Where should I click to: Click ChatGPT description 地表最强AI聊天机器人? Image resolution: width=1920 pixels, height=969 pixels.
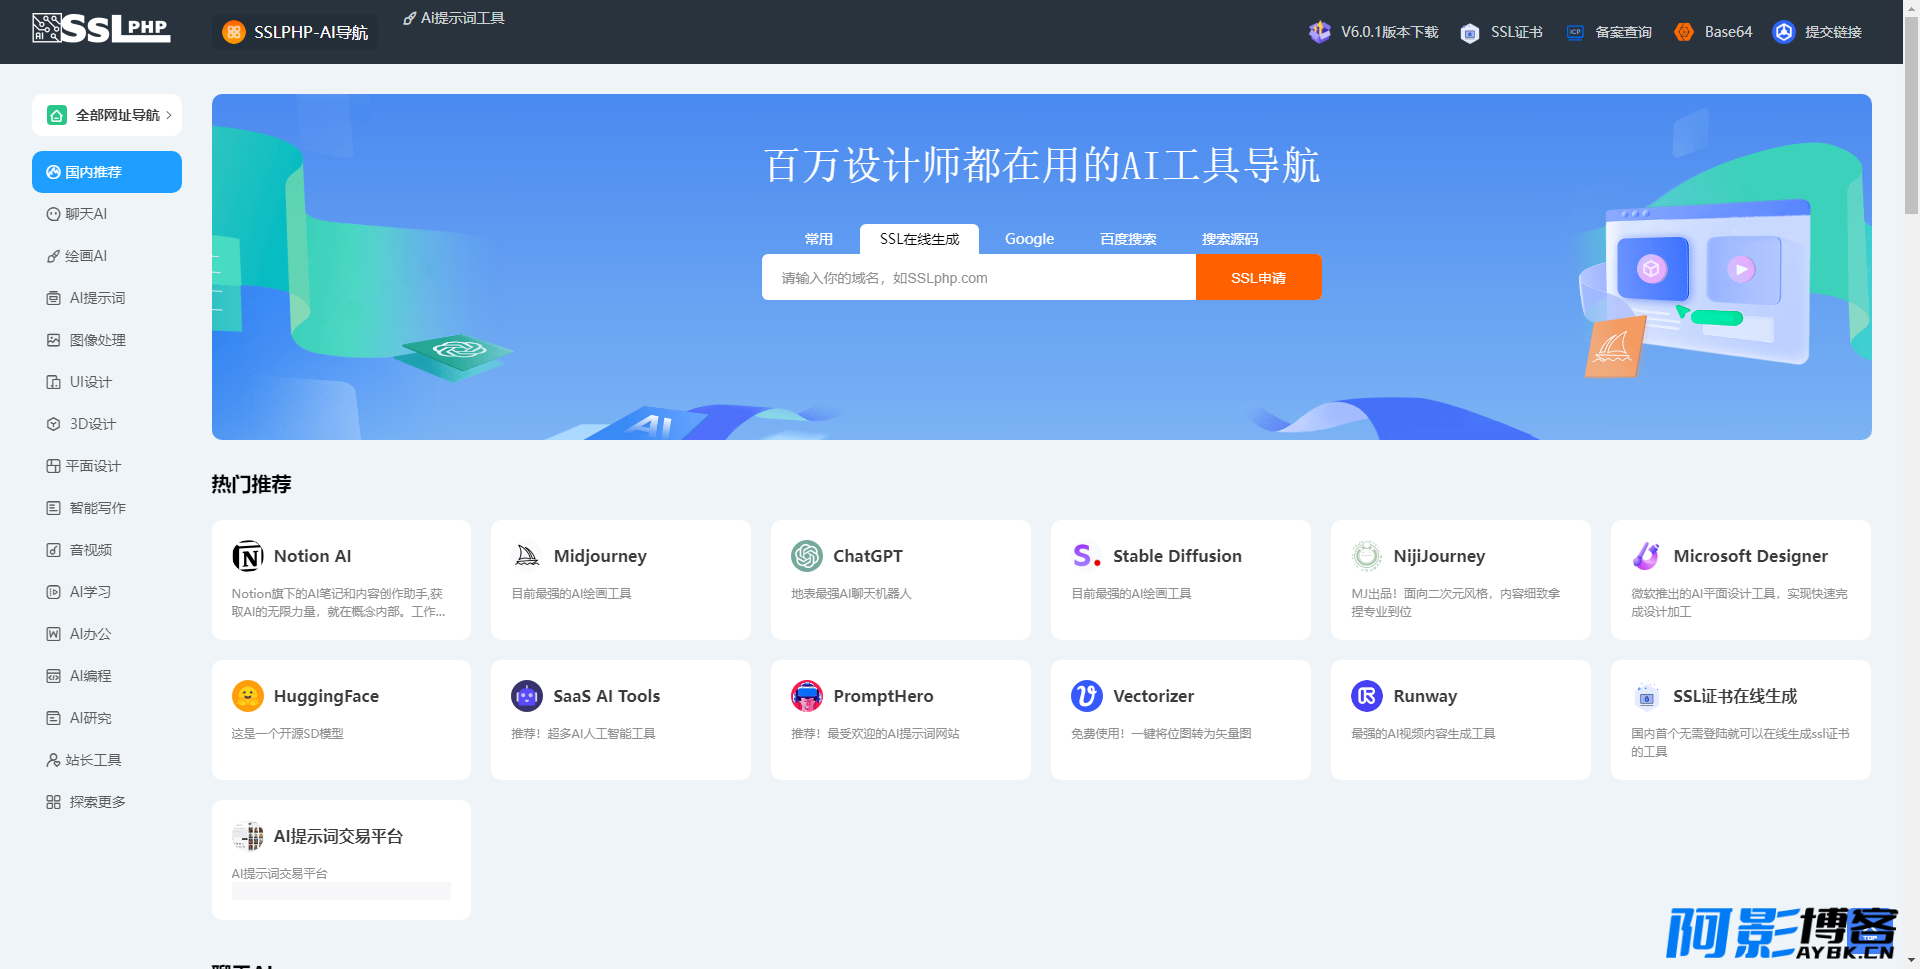click(851, 594)
